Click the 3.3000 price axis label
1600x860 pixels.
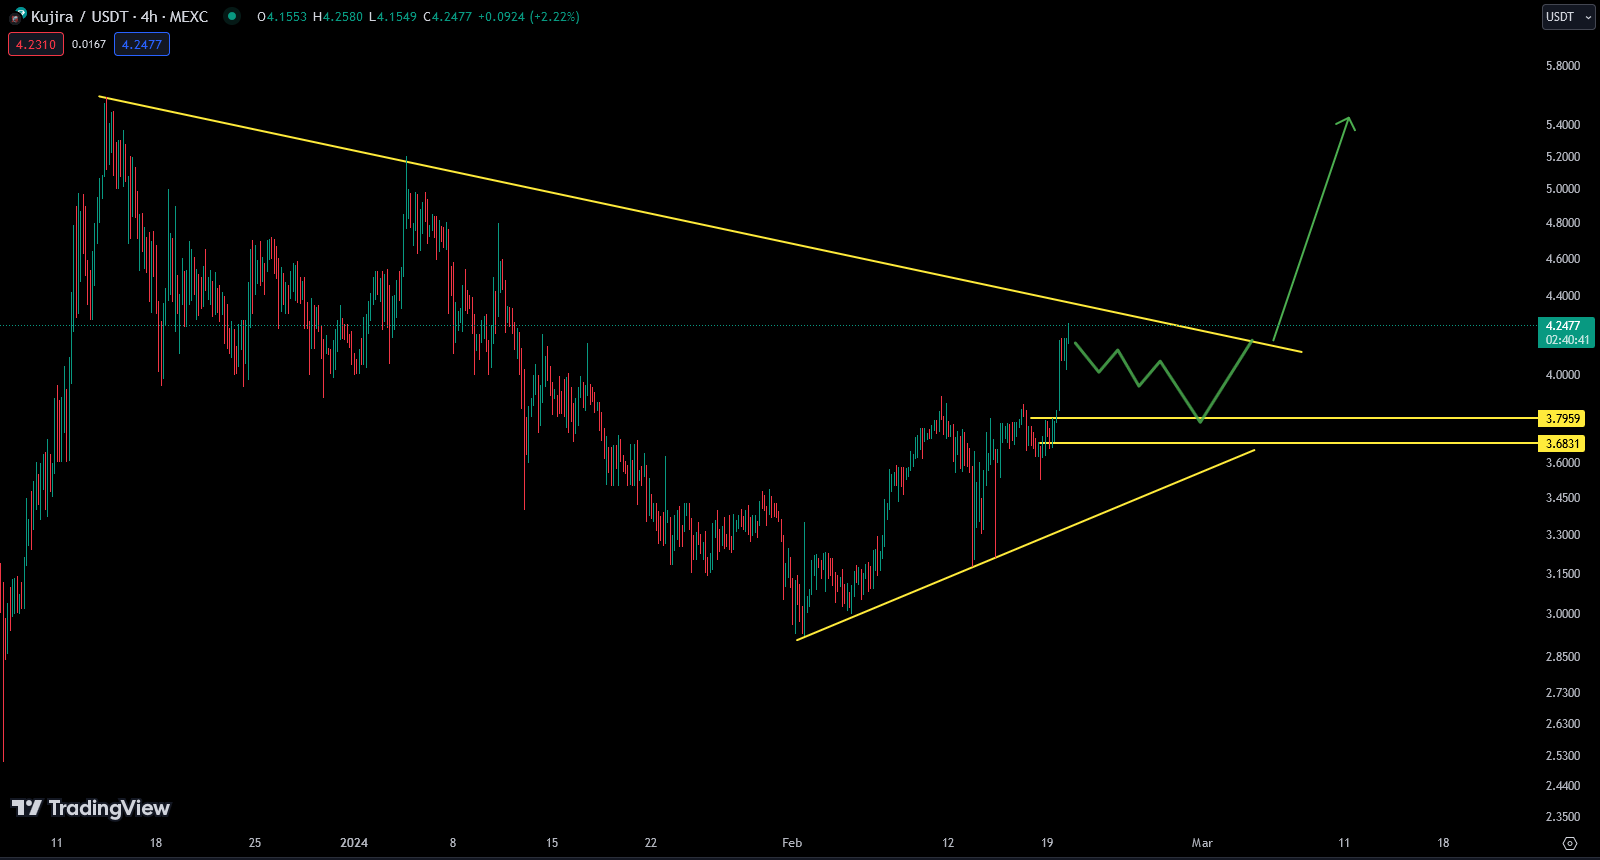tap(1563, 535)
